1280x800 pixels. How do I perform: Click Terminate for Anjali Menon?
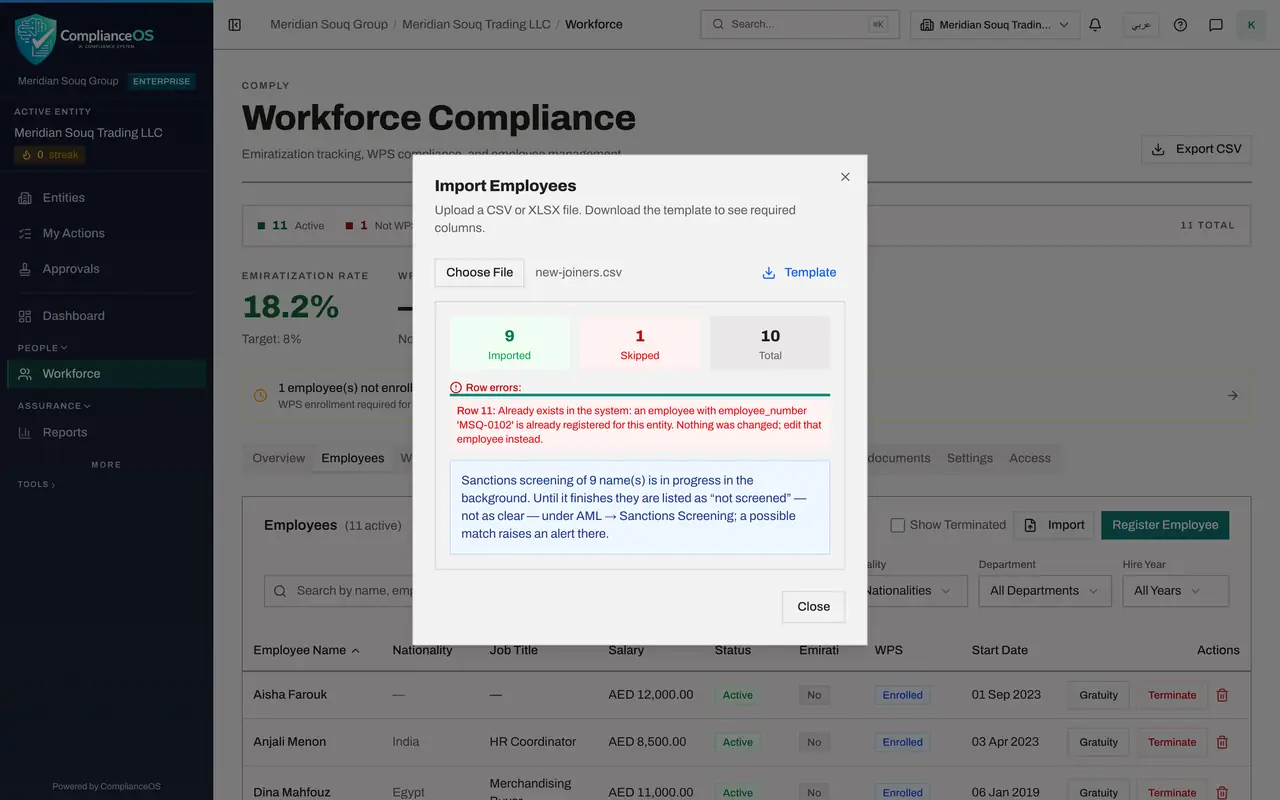[1172, 742]
